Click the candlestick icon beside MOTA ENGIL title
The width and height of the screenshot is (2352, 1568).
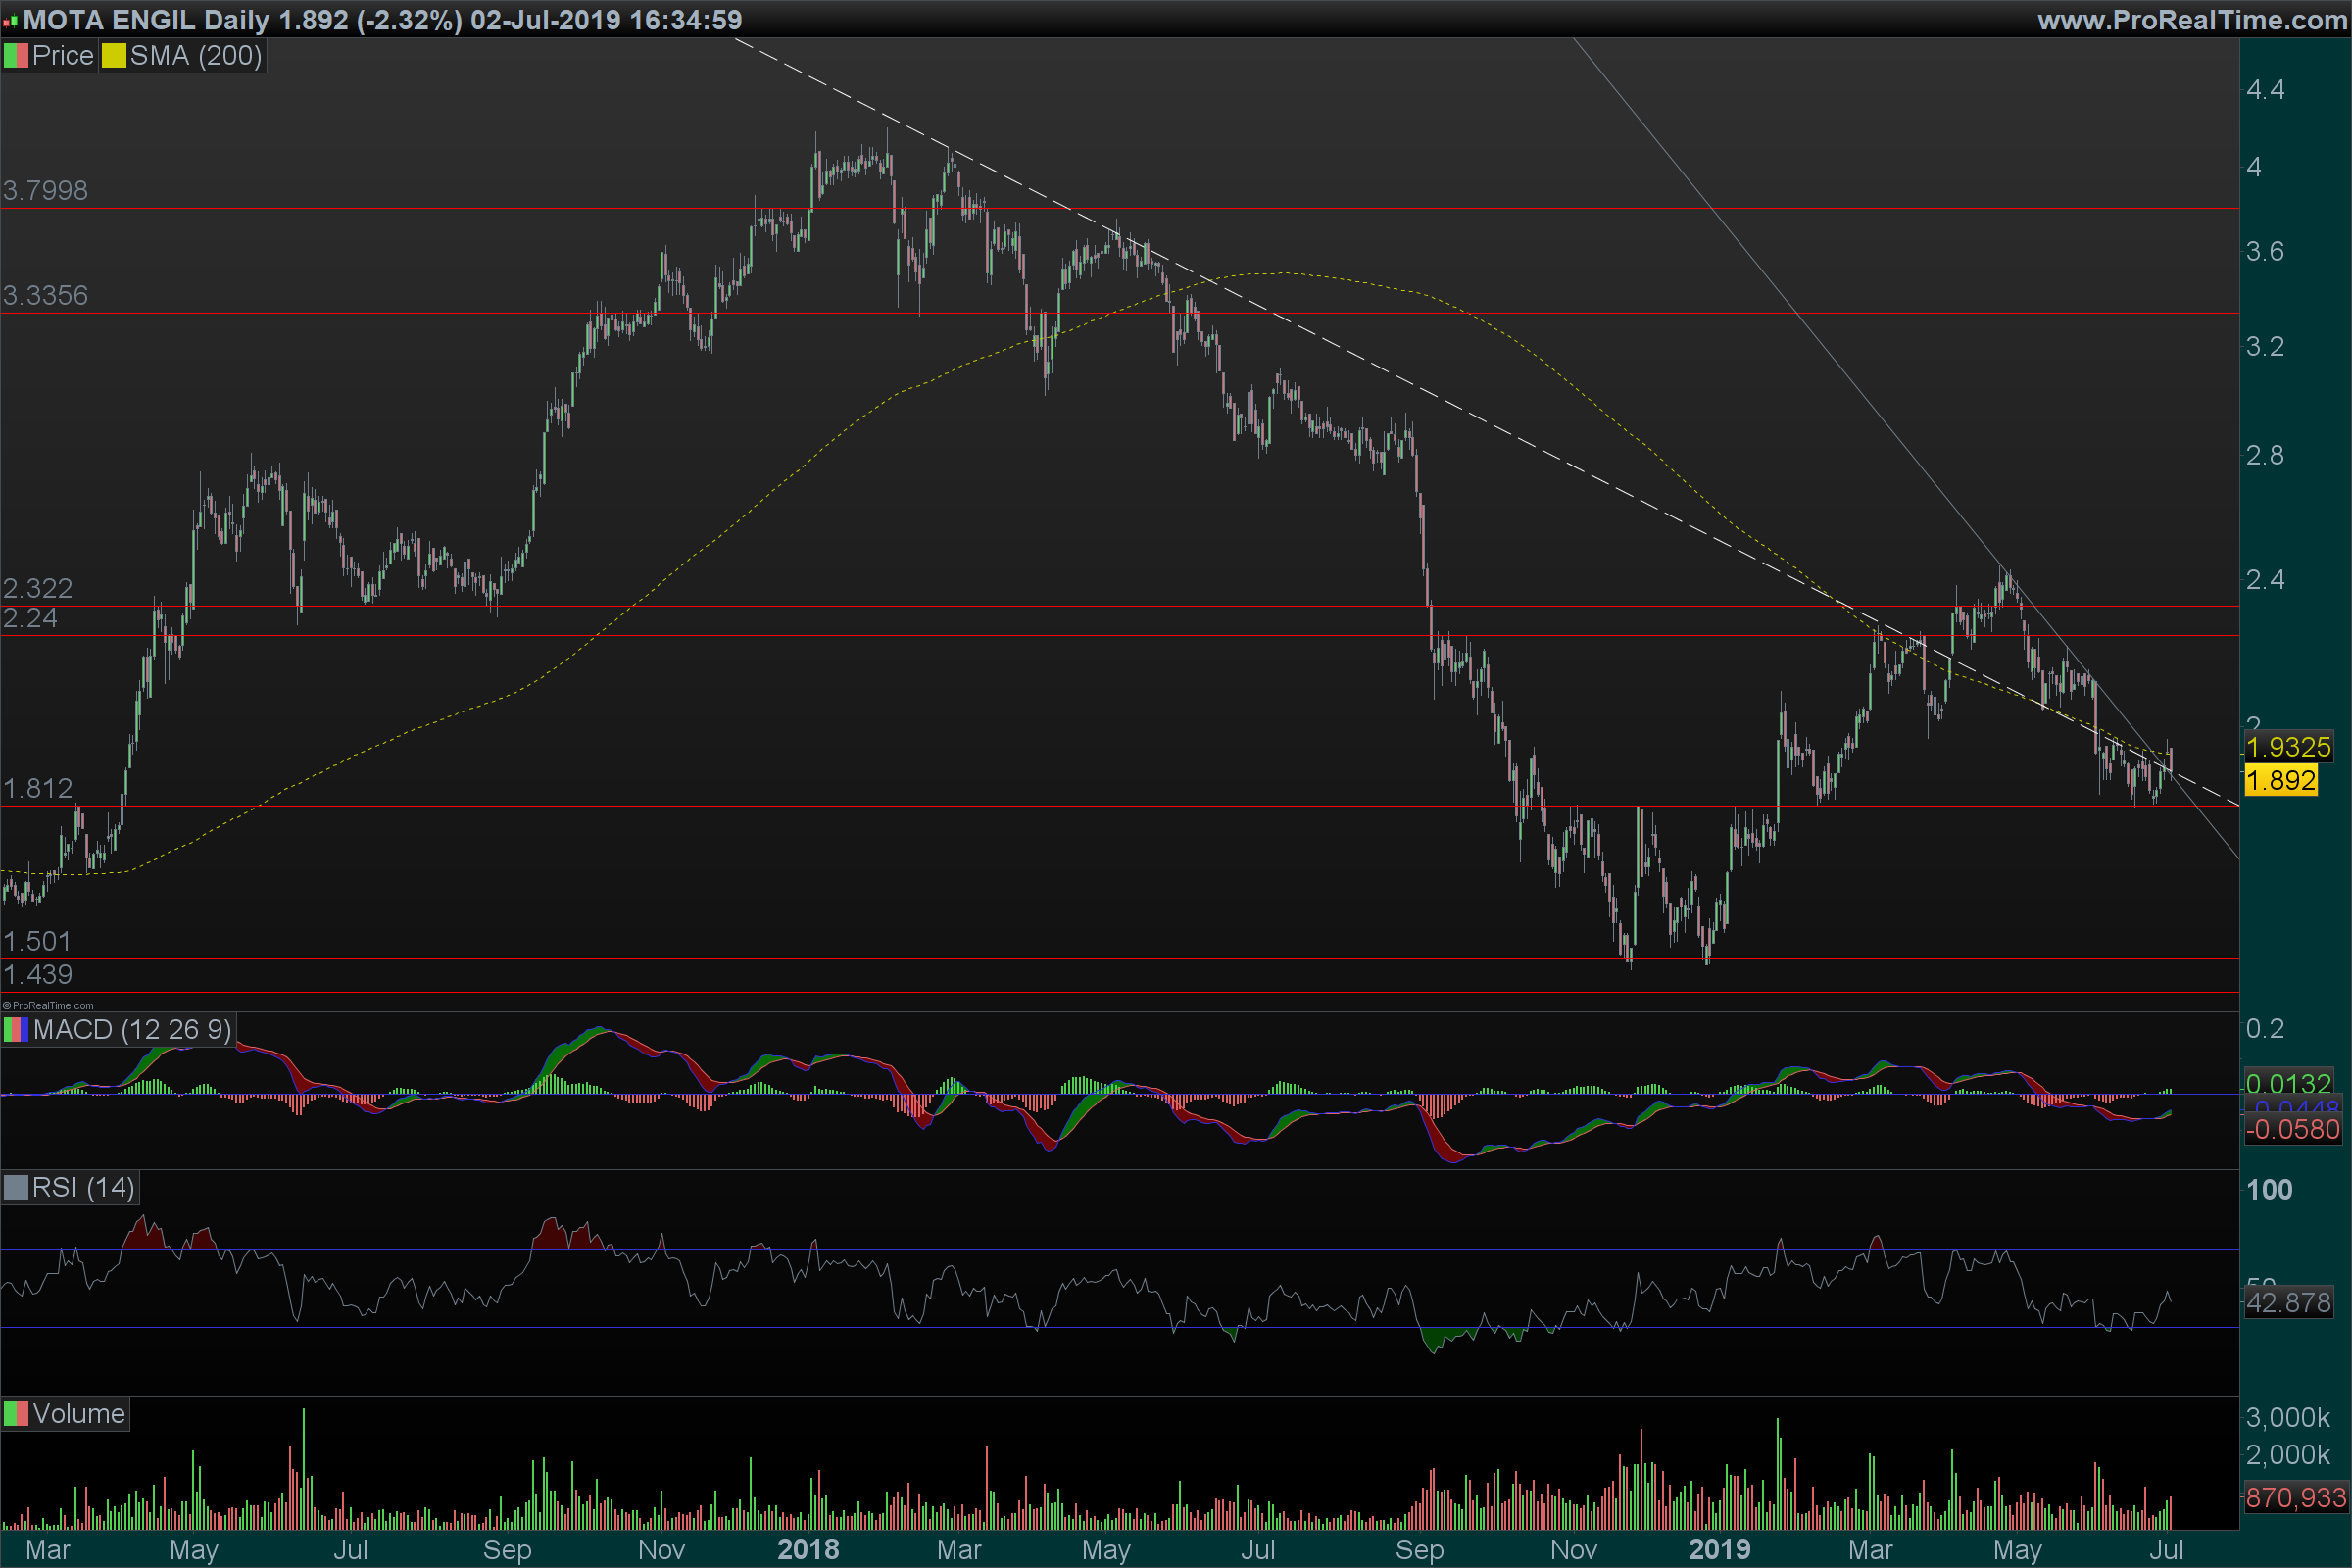tap(10, 21)
